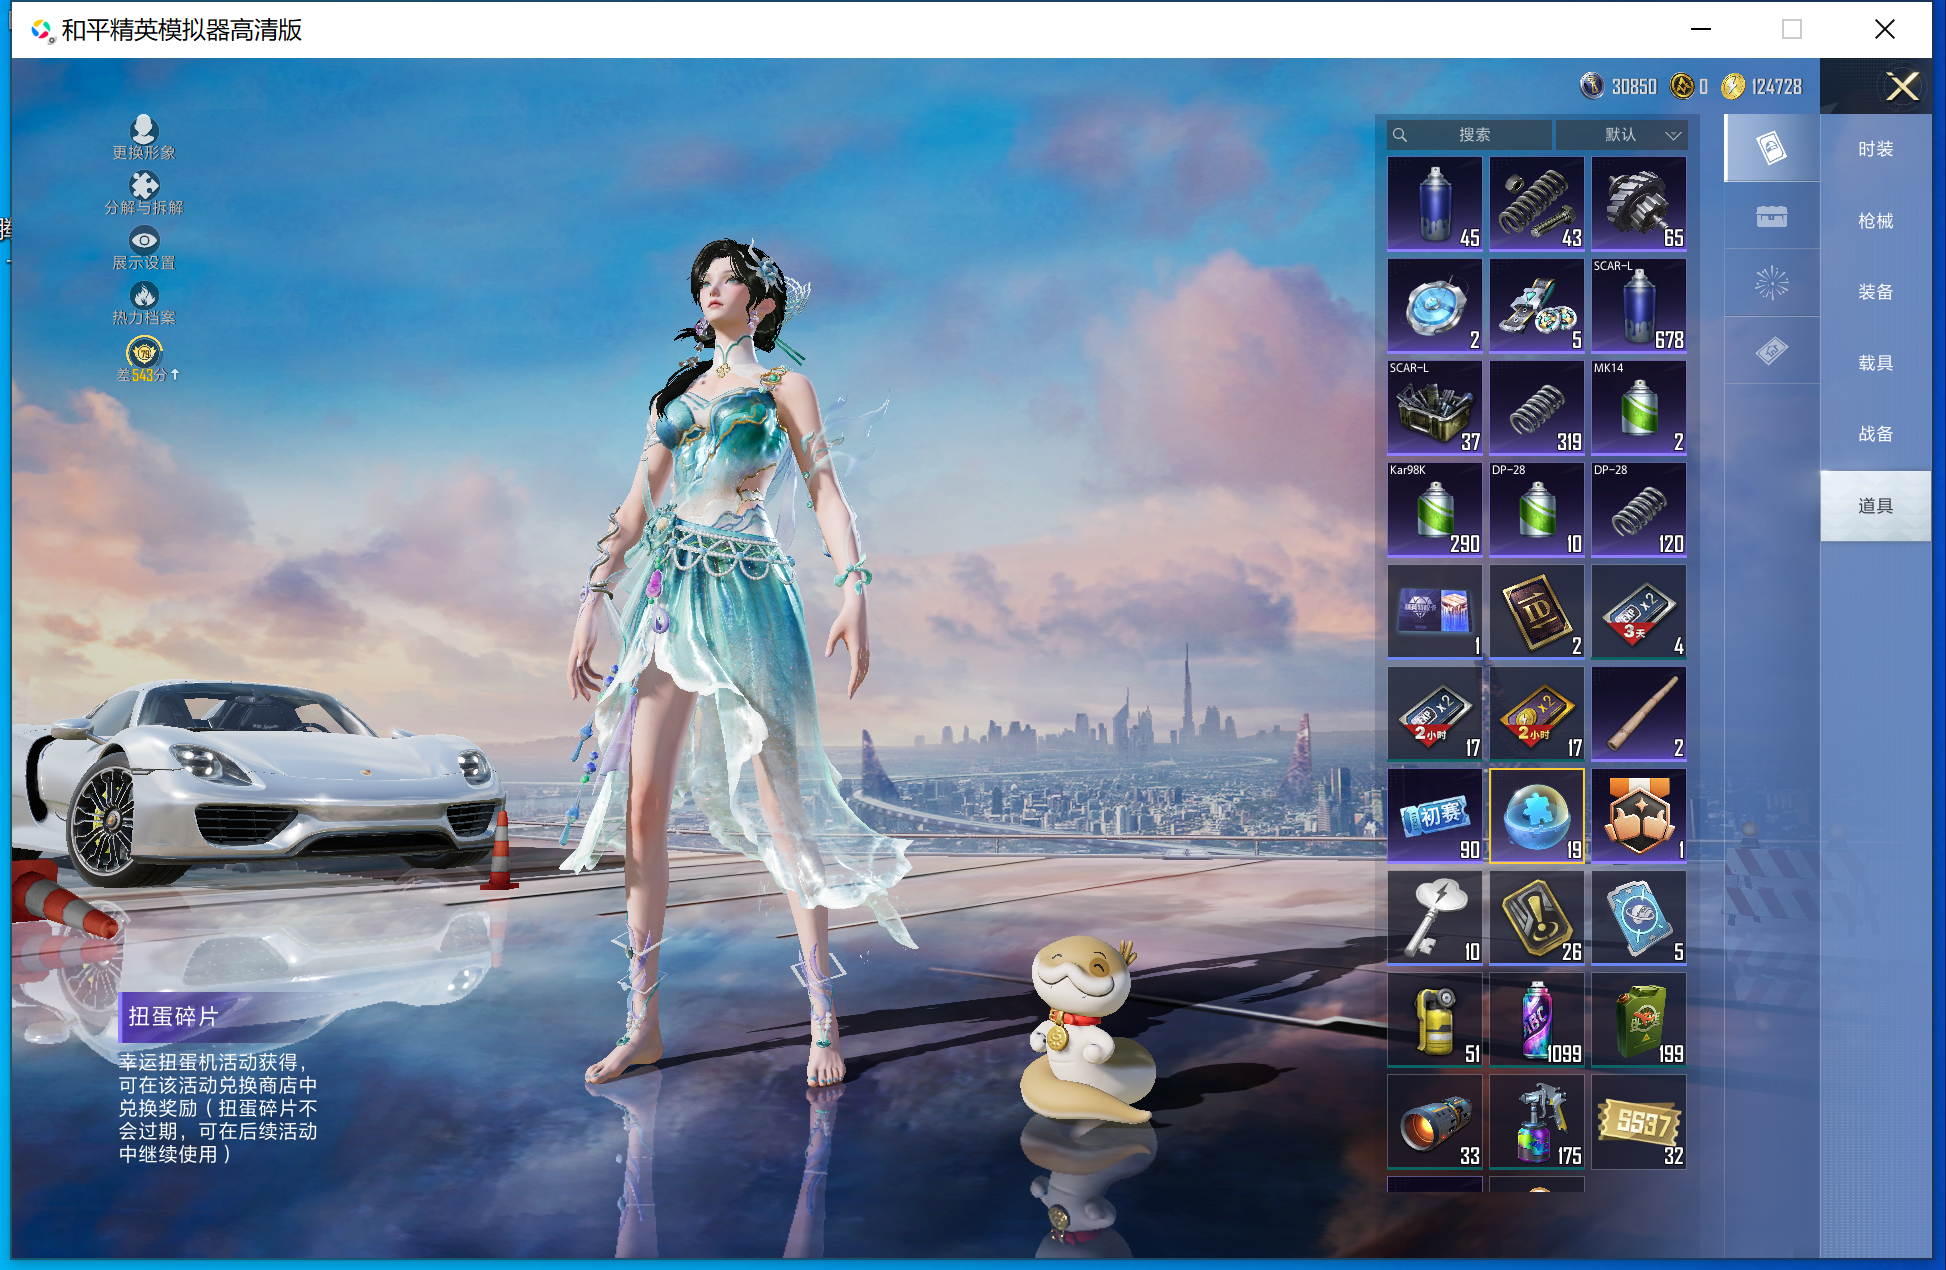Switch to the 枪械 tab

point(1875,220)
